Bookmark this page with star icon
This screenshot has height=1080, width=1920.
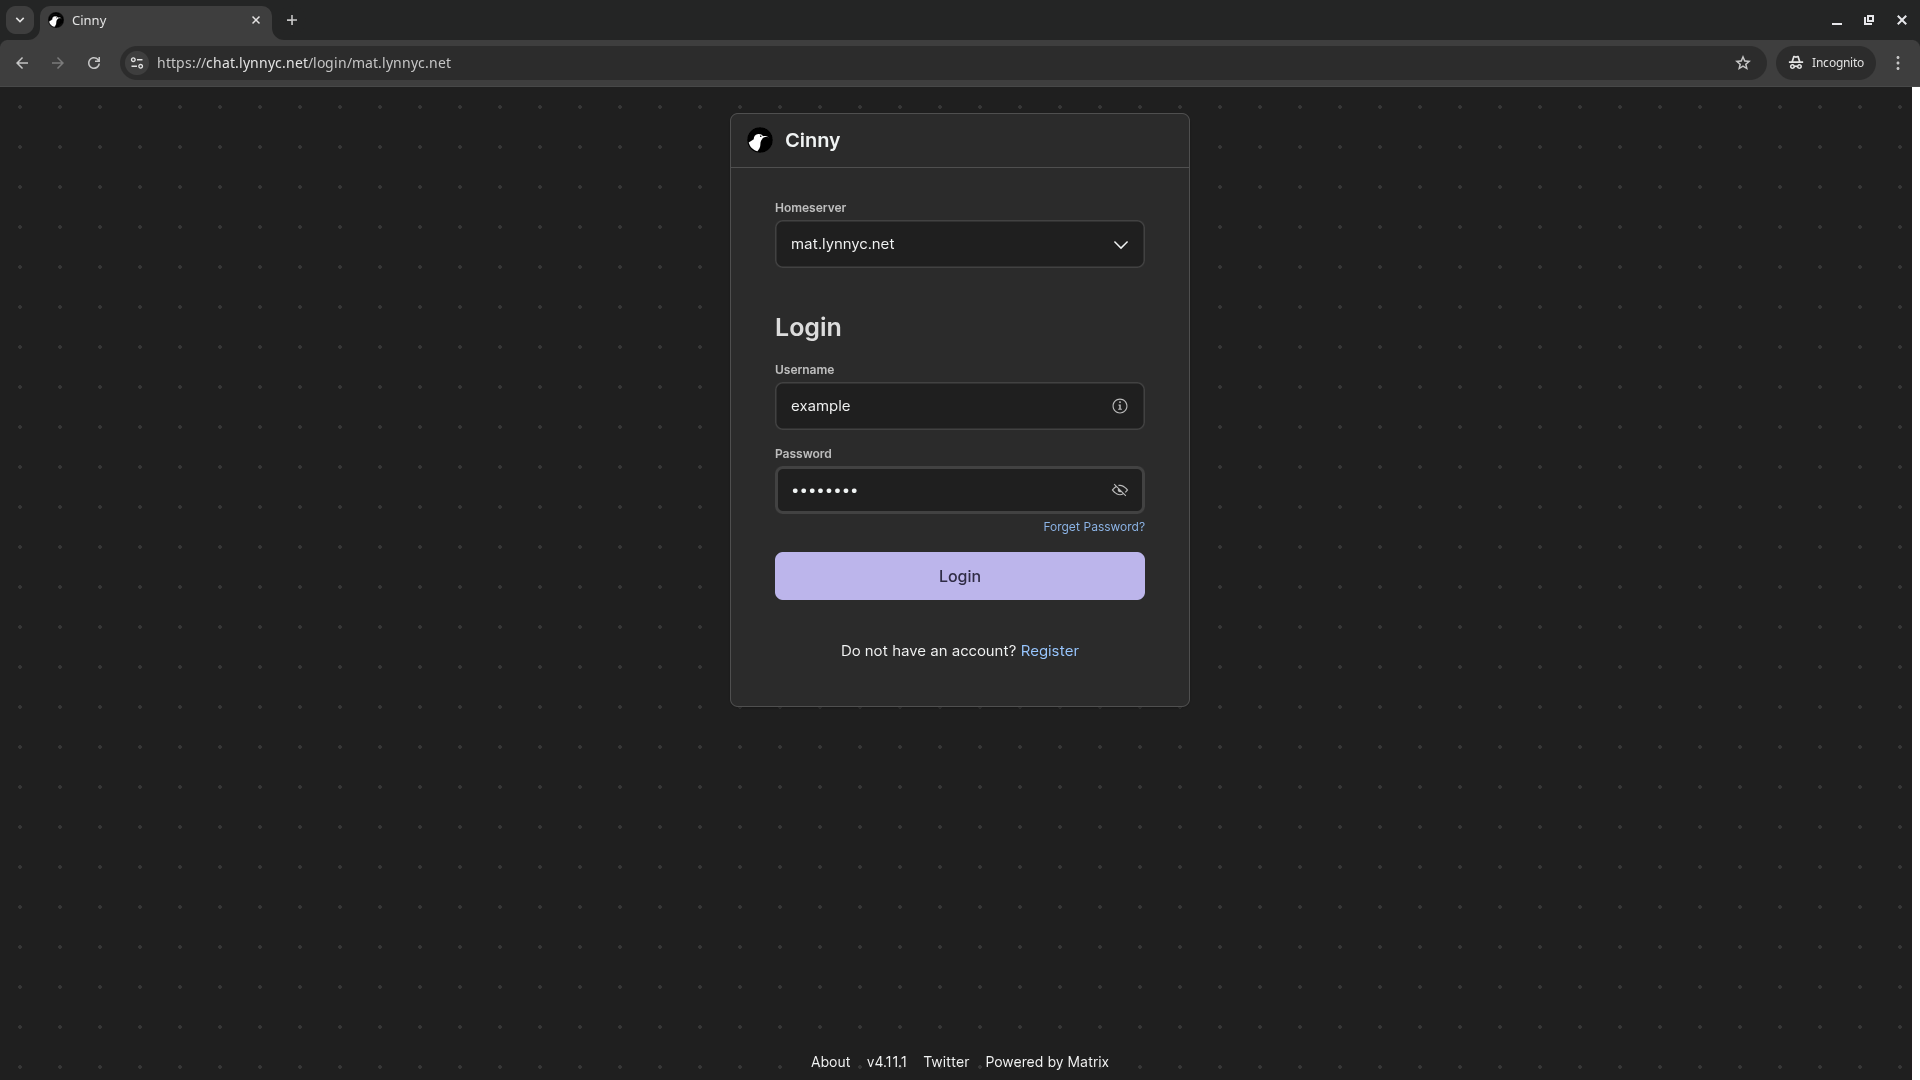tap(1743, 63)
